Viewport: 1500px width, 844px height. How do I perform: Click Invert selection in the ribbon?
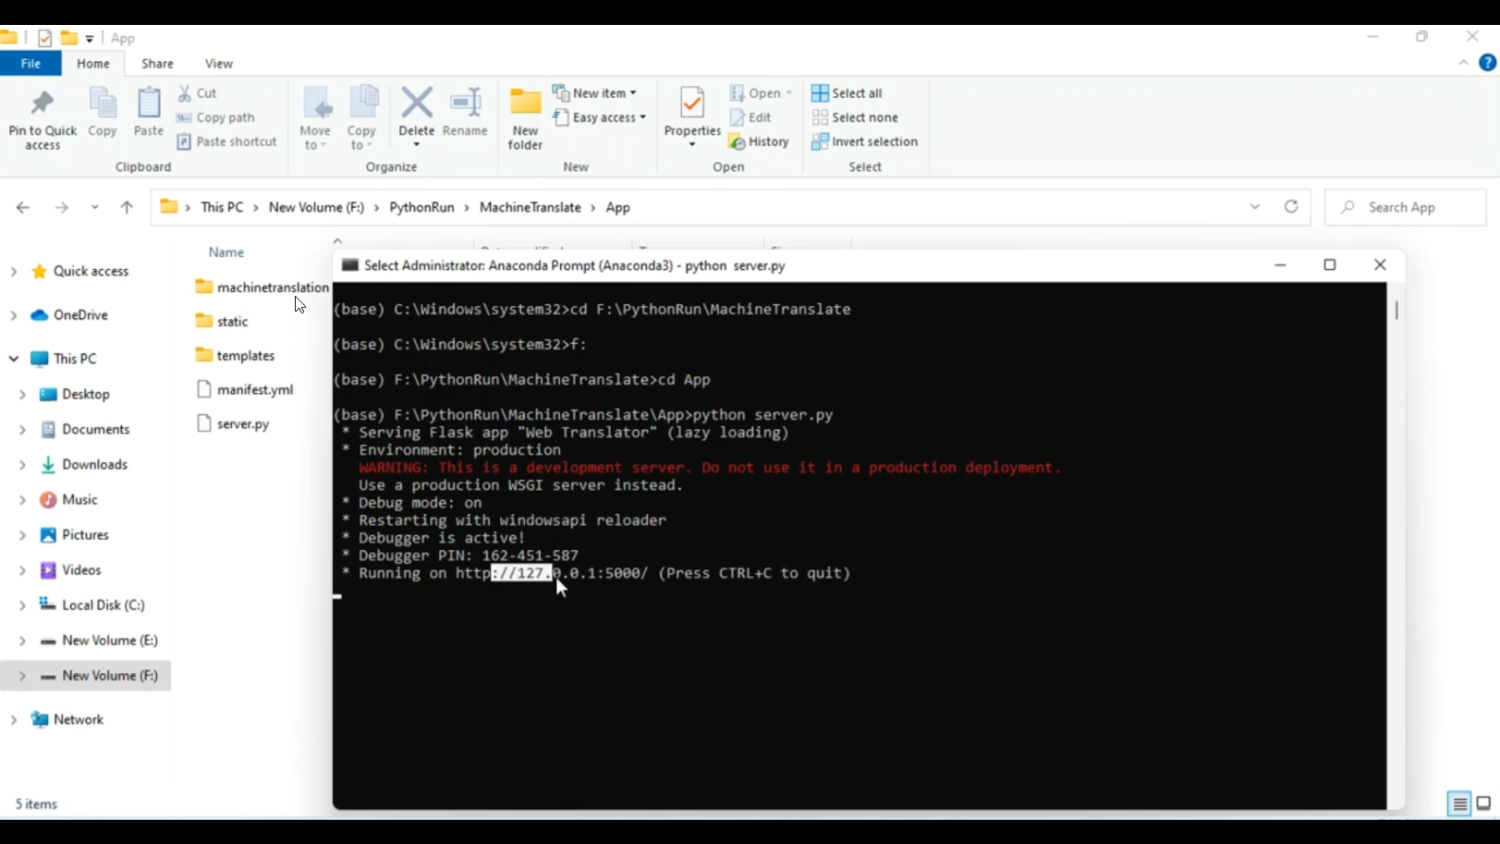pos(864,142)
